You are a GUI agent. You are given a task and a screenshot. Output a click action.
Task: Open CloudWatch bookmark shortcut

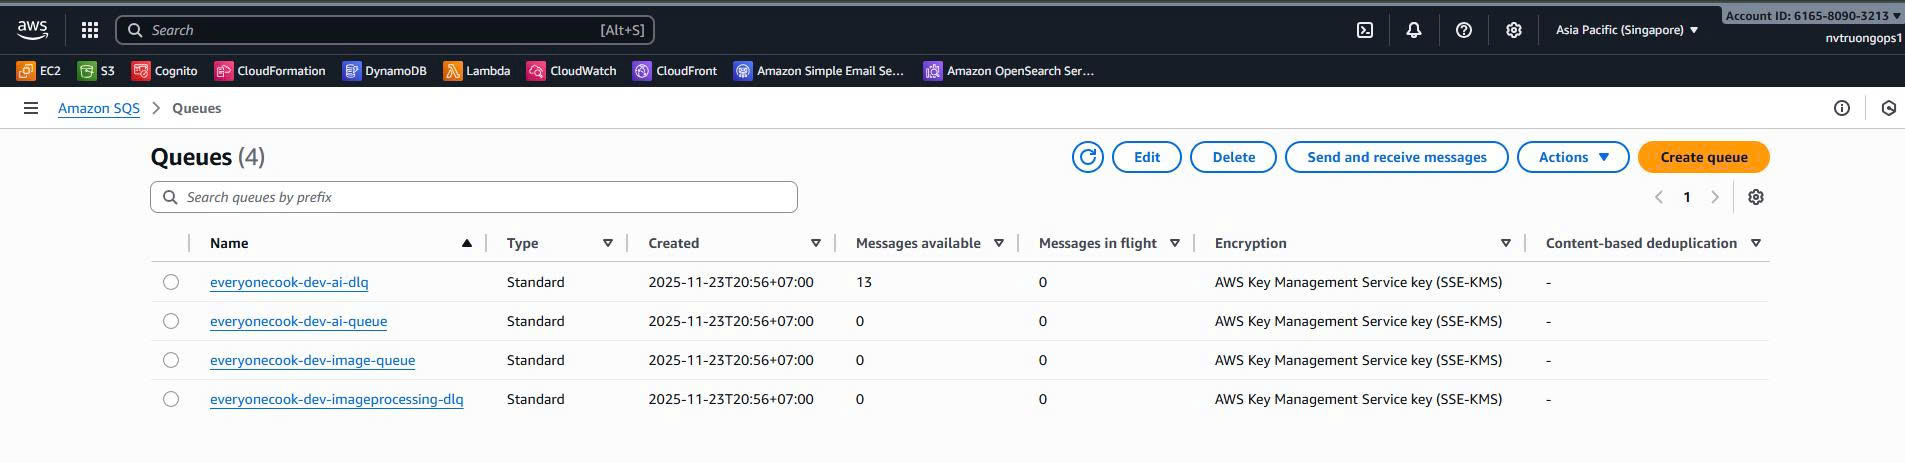(572, 71)
